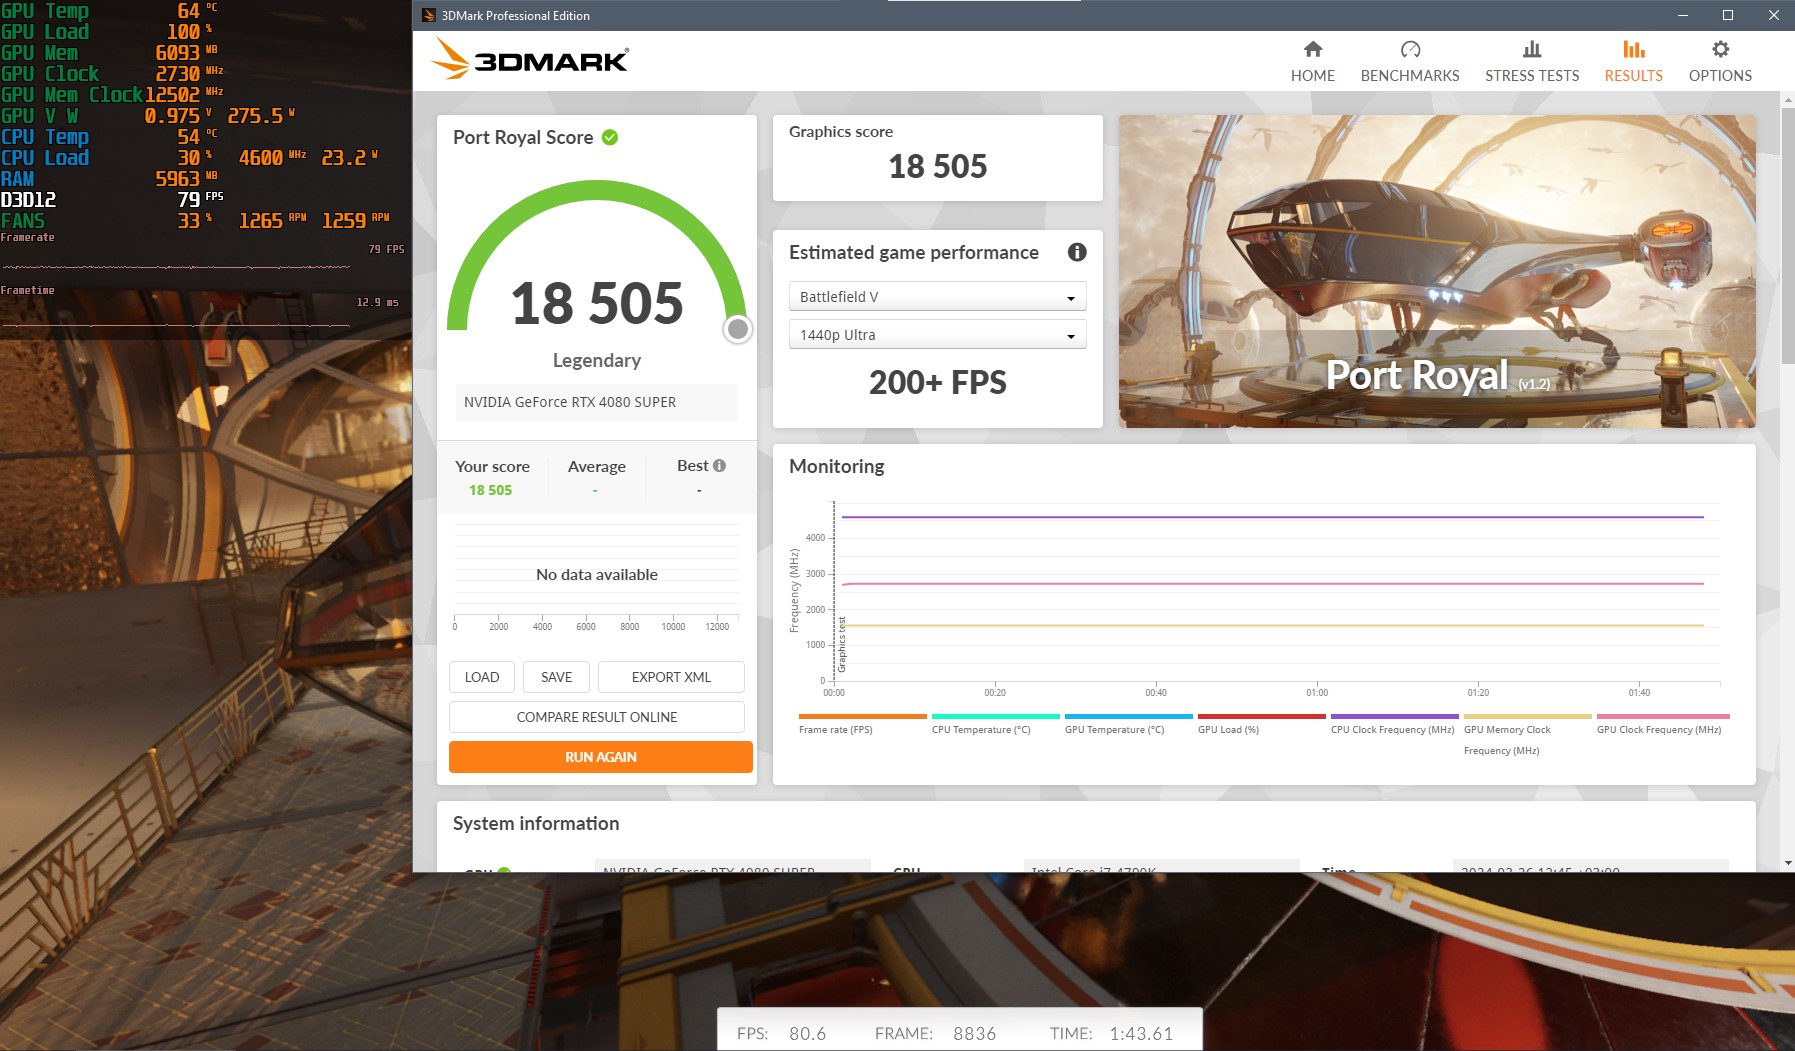Click the Port Royal Score title
The width and height of the screenshot is (1795, 1051).
[x=523, y=137]
